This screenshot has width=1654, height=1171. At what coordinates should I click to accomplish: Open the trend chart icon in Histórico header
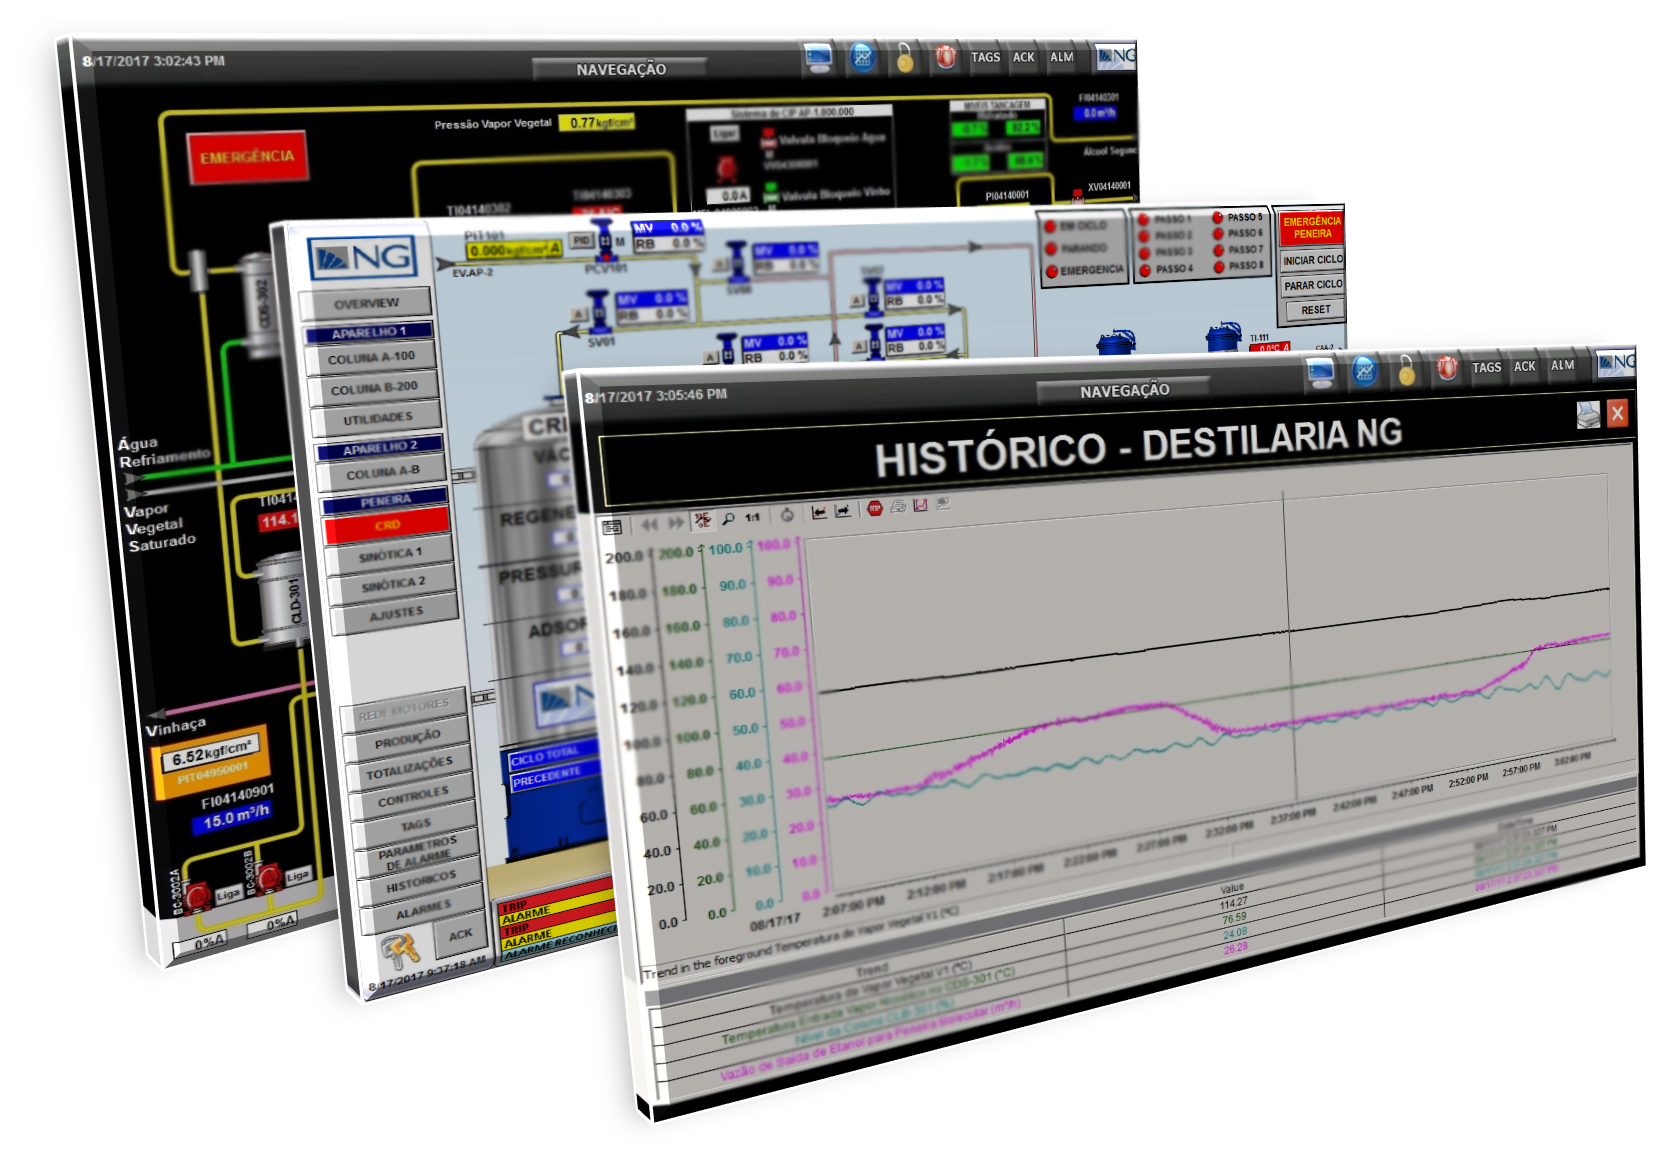[x=1364, y=372]
